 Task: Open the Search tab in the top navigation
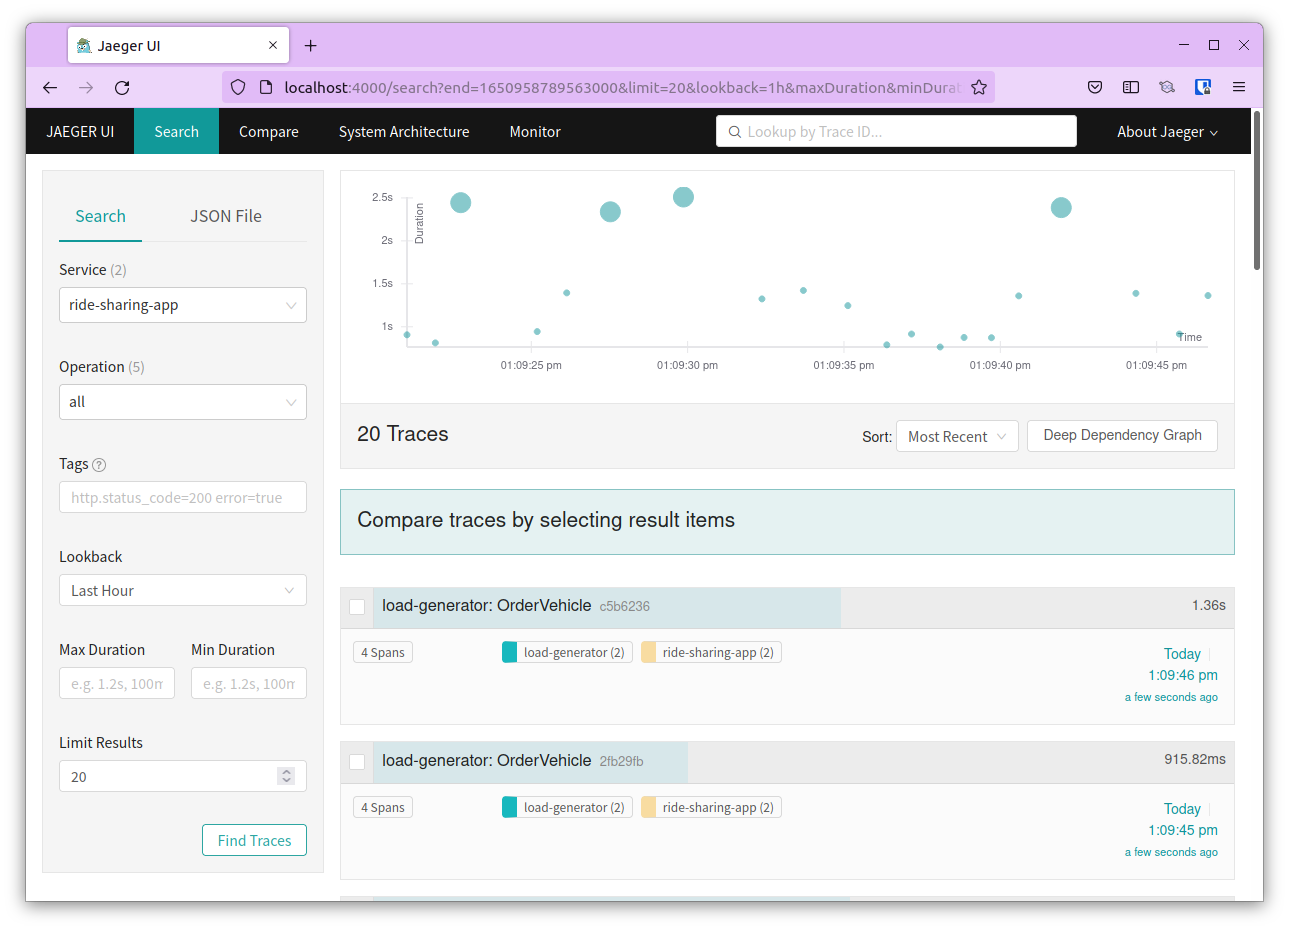click(176, 132)
